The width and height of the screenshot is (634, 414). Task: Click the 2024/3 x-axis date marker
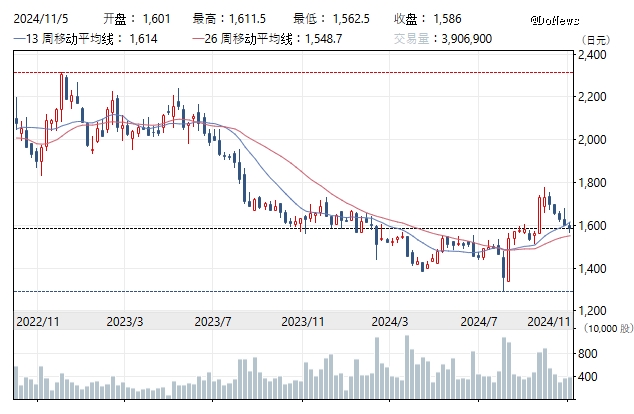pos(391,321)
